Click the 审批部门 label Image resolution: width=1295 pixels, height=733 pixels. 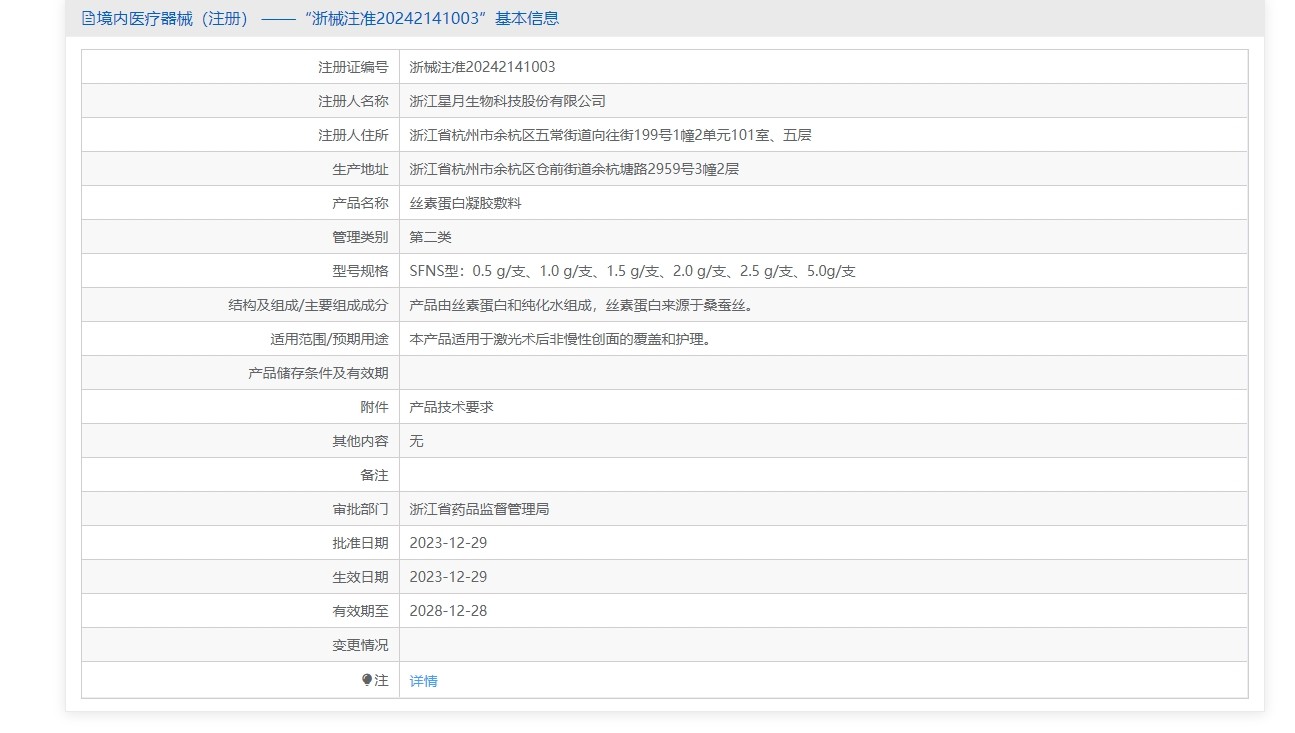360,509
